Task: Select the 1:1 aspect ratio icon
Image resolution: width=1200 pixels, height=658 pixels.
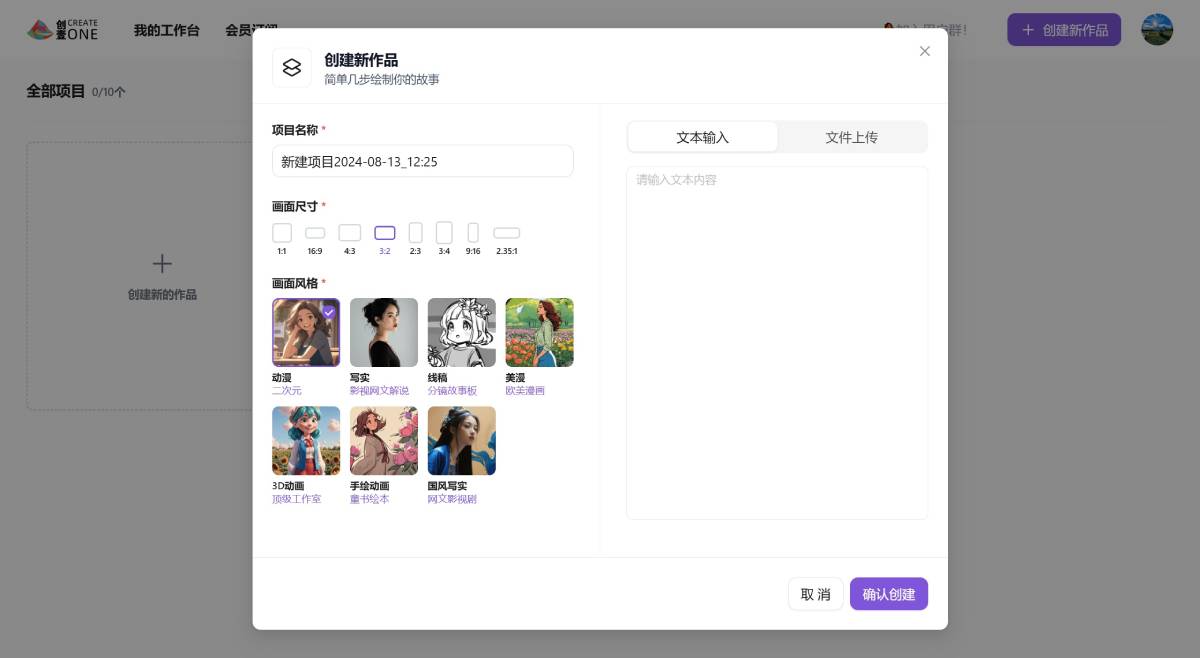Action: [282, 233]
